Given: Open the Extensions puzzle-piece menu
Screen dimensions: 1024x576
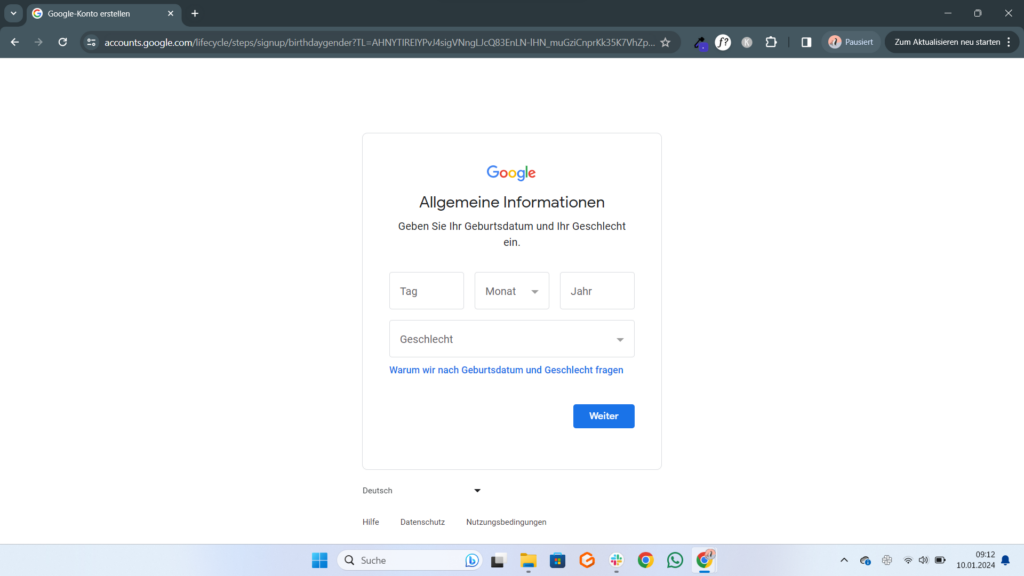Looking at the screenshot, I should pos(771,42).
